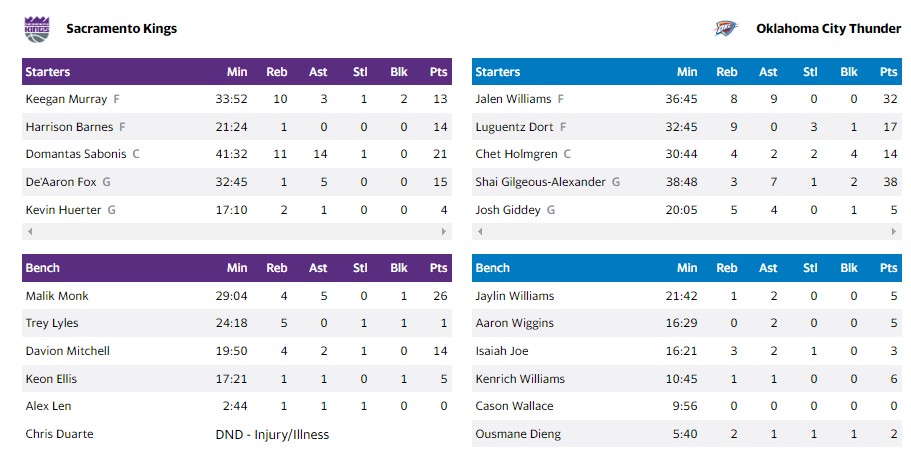Viewport: 911px width, 450px height.
Task: Click De'Aaron Fox in Kings starters
Action: (61, 182)
